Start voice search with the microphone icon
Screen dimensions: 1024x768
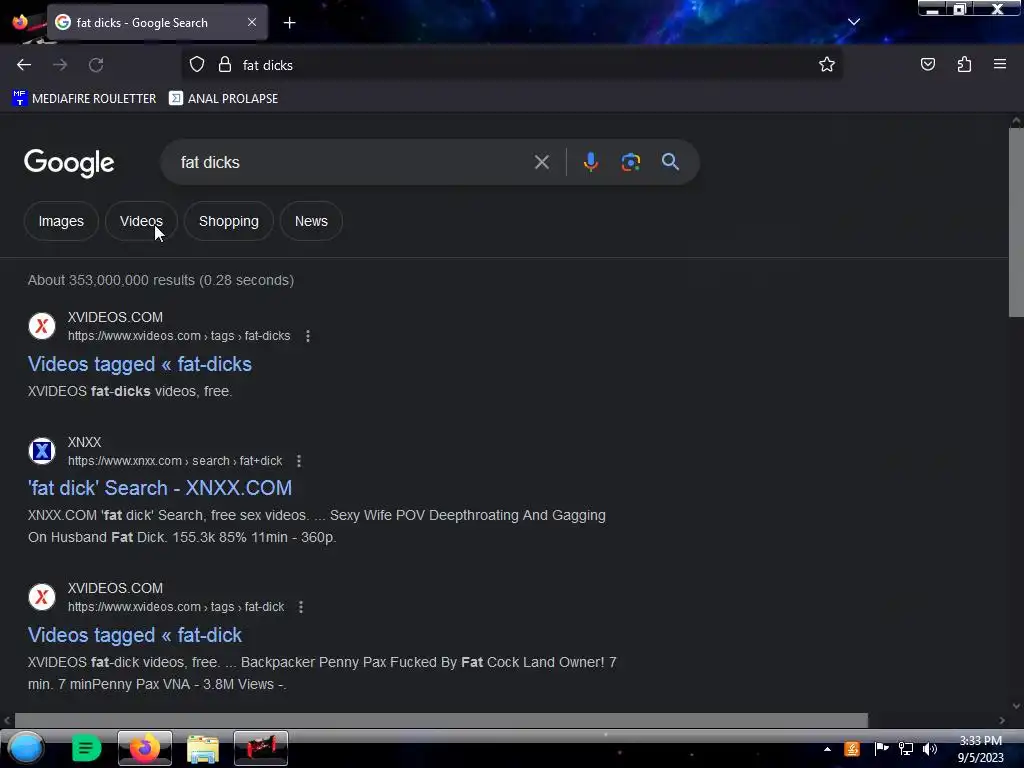pos(590,162)
